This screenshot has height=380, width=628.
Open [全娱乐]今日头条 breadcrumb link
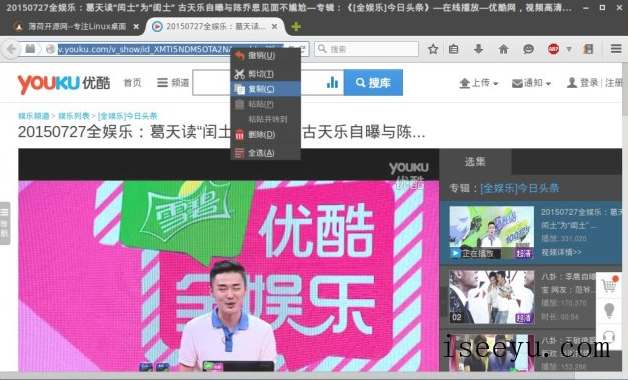tap(128, 116)
